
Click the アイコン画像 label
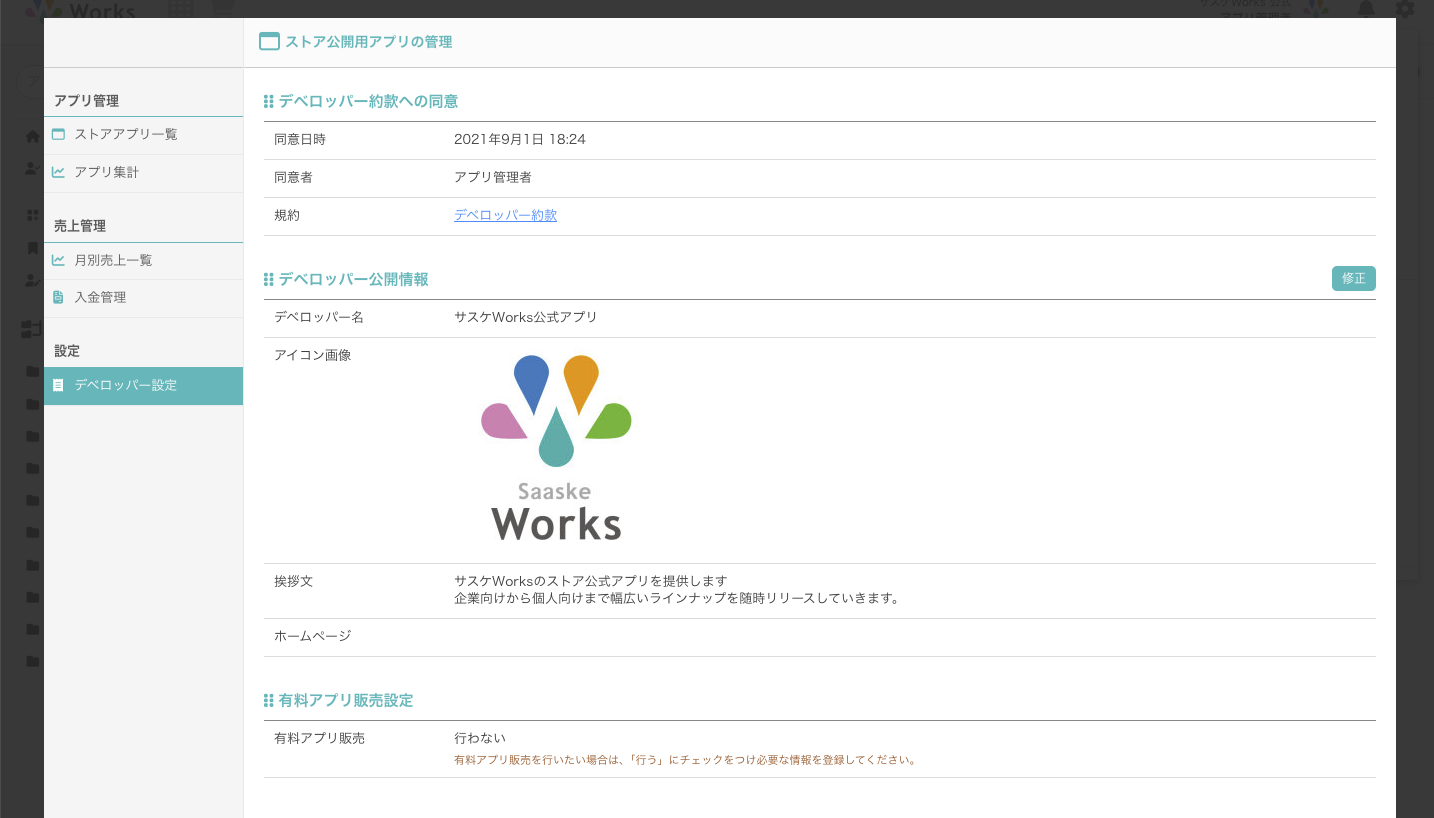pyautogui.click(x=313, y=355)
